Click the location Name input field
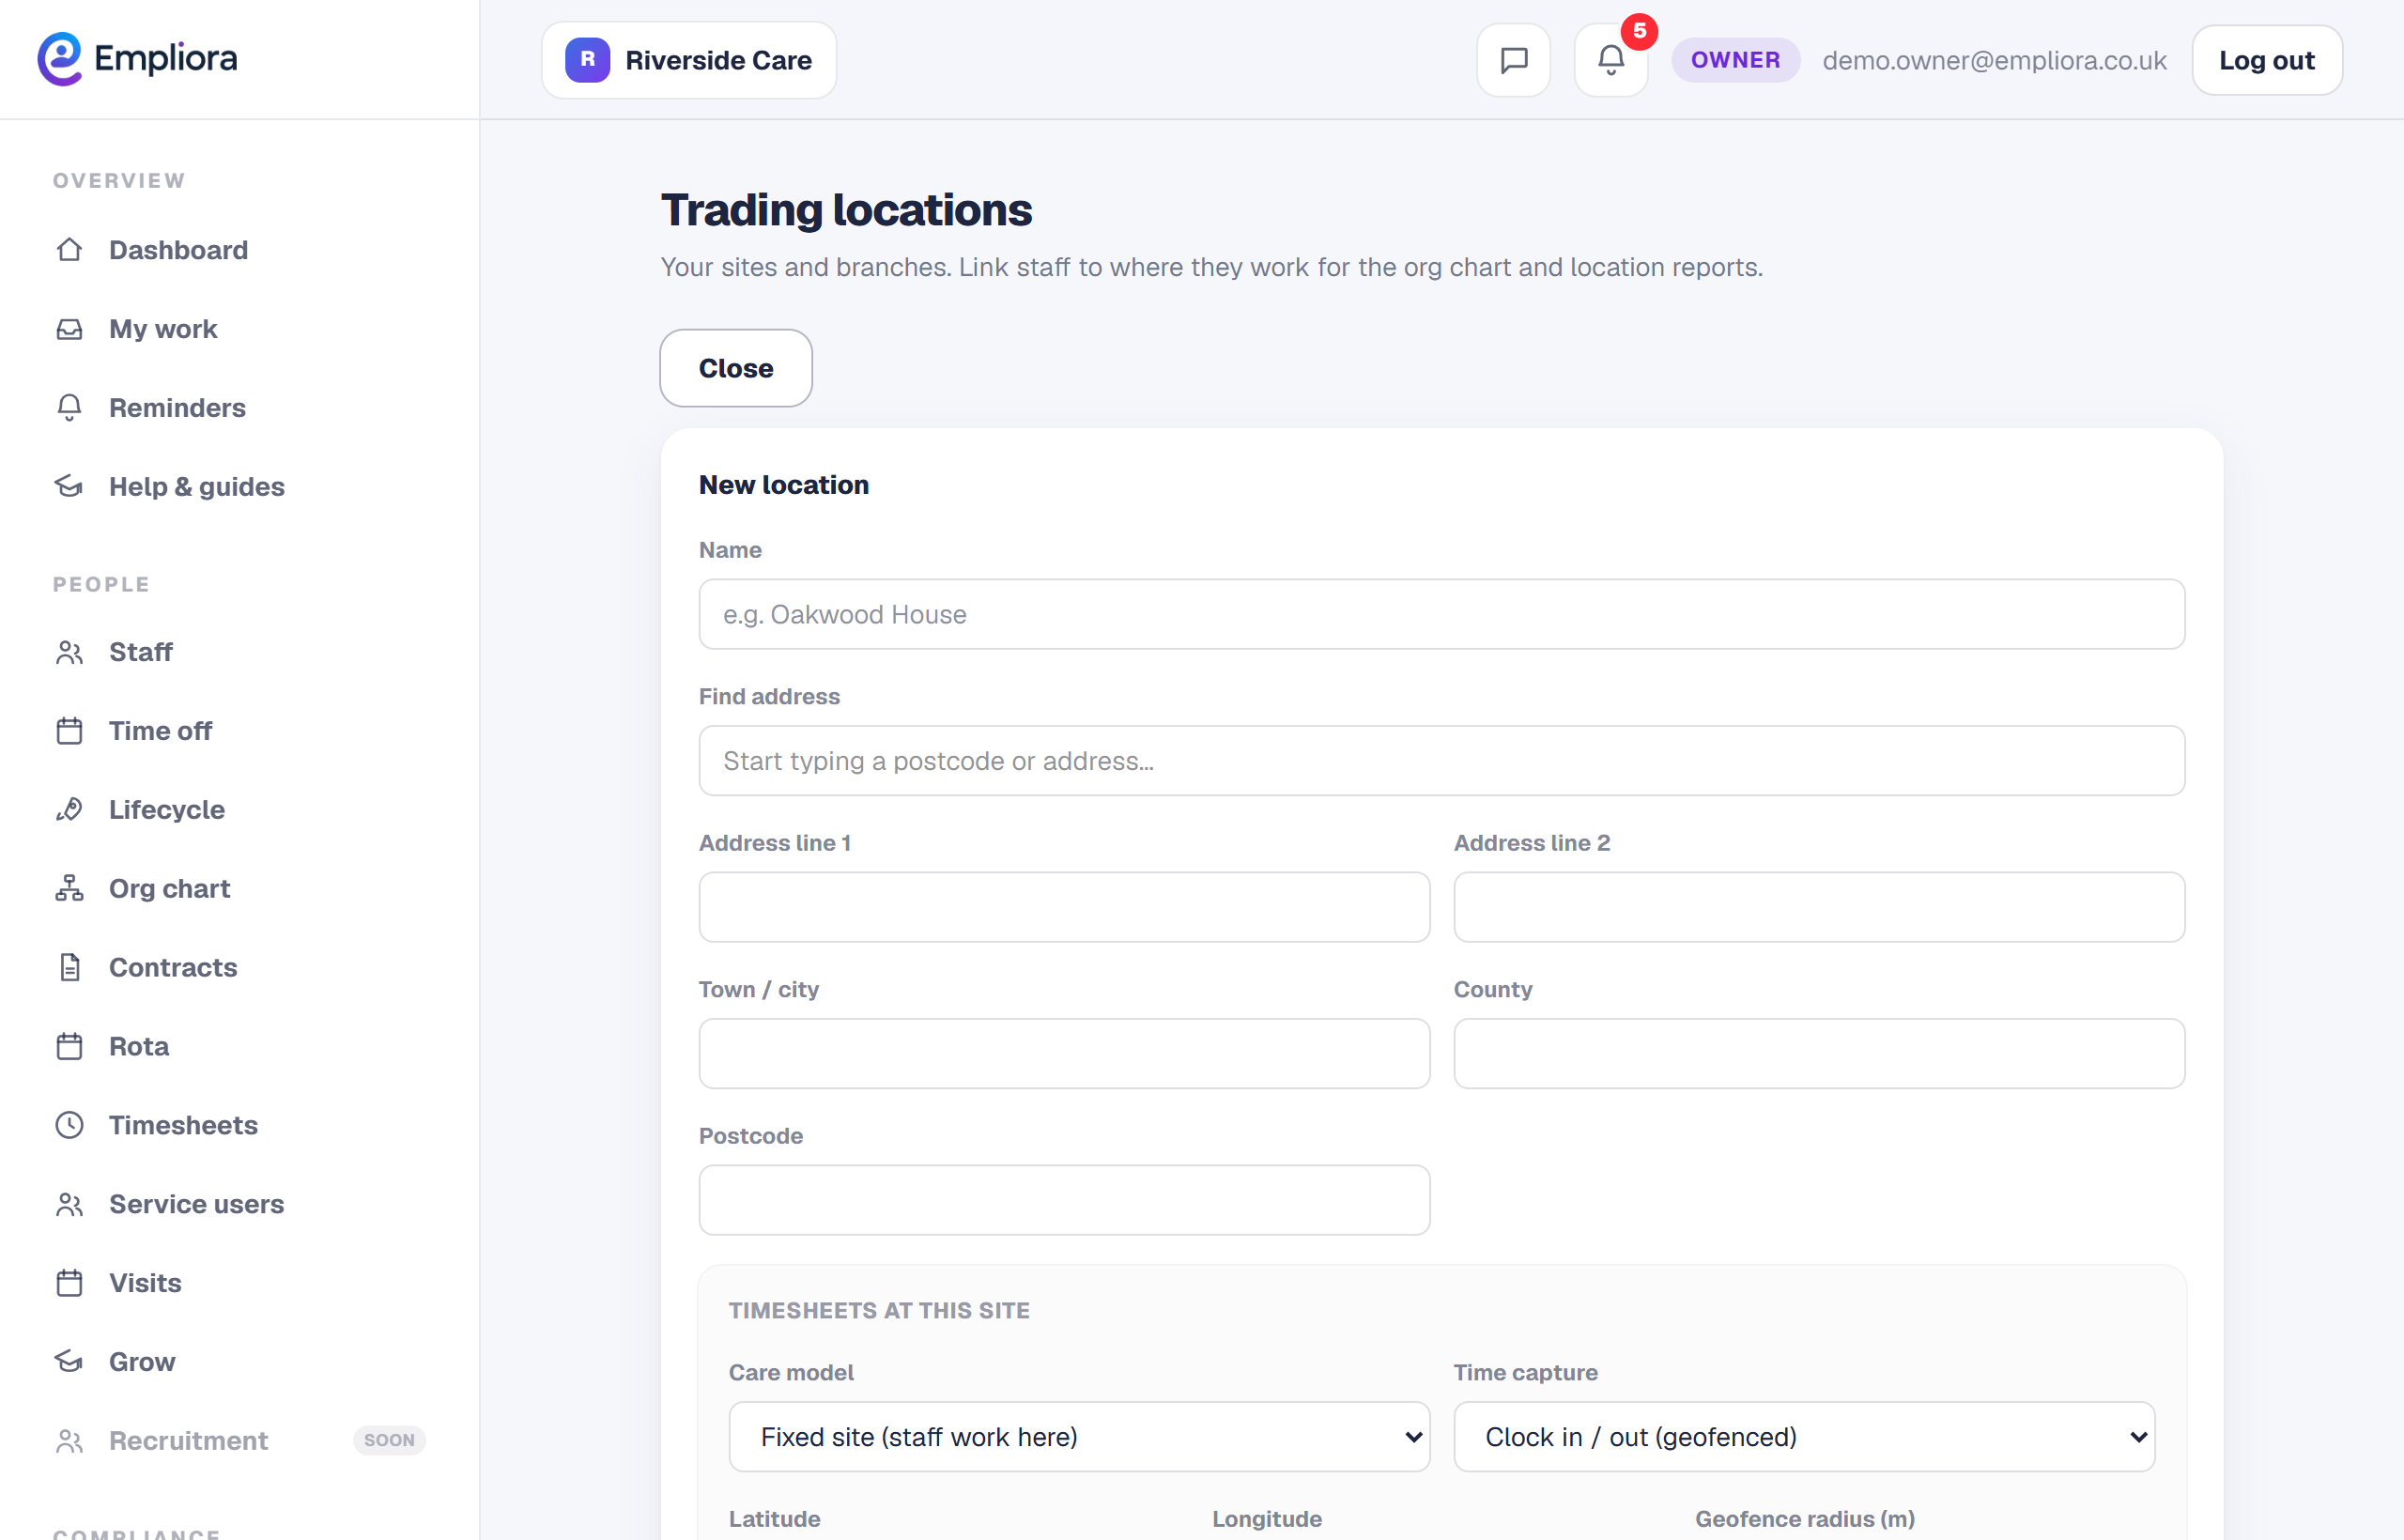This screenshot has width=2404, height=1540. click(1441, 613)
